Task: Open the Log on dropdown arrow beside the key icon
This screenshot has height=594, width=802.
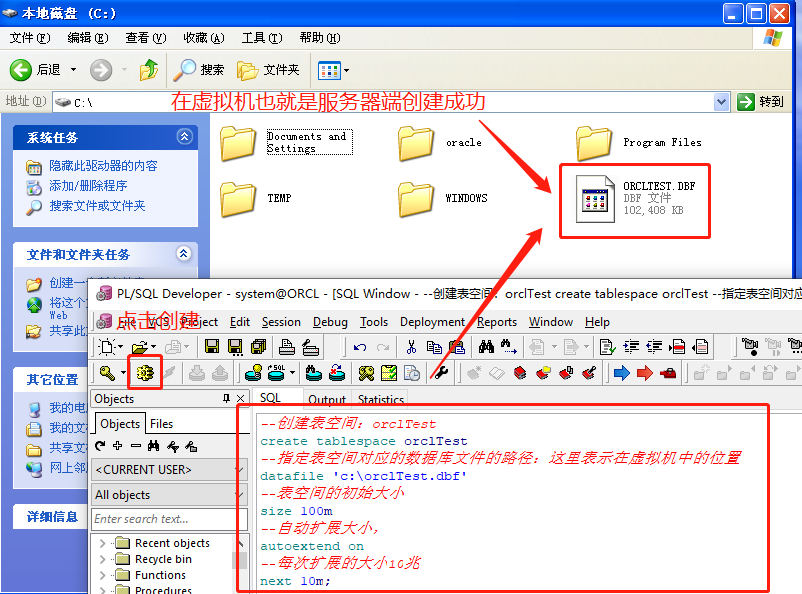Action: pos(123,373)
